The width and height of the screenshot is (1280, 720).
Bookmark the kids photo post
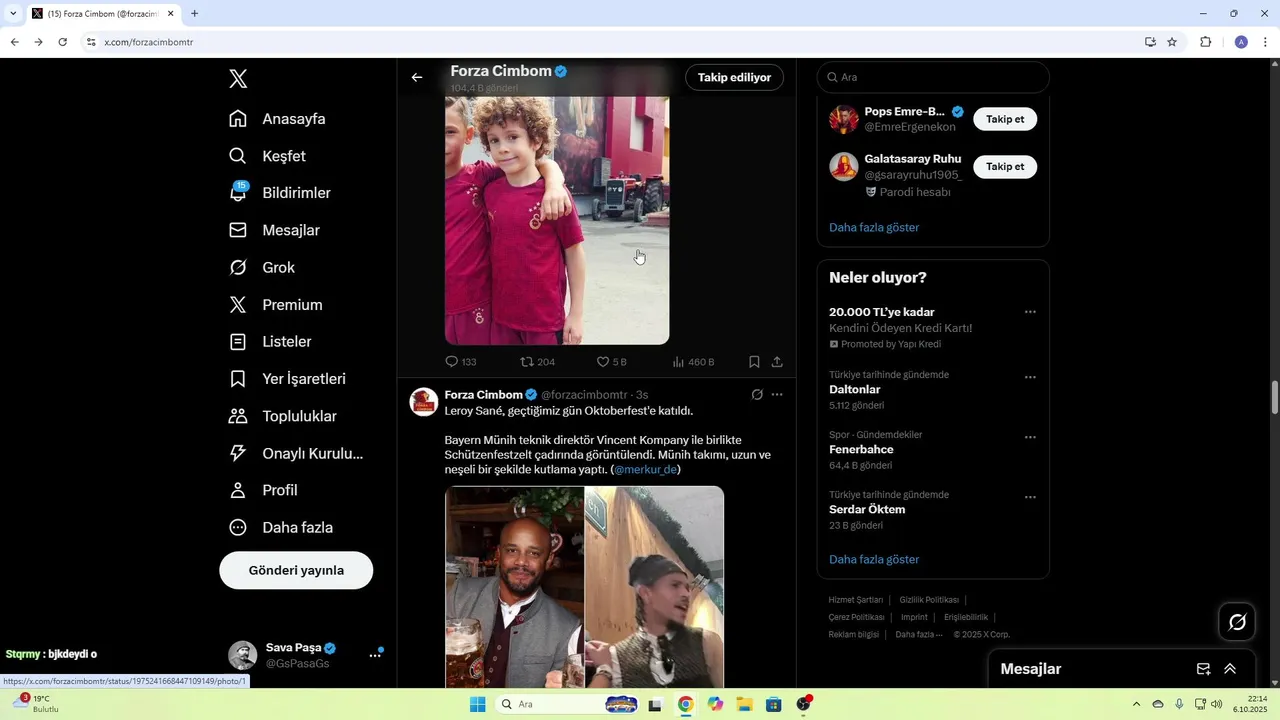(754, 362)
